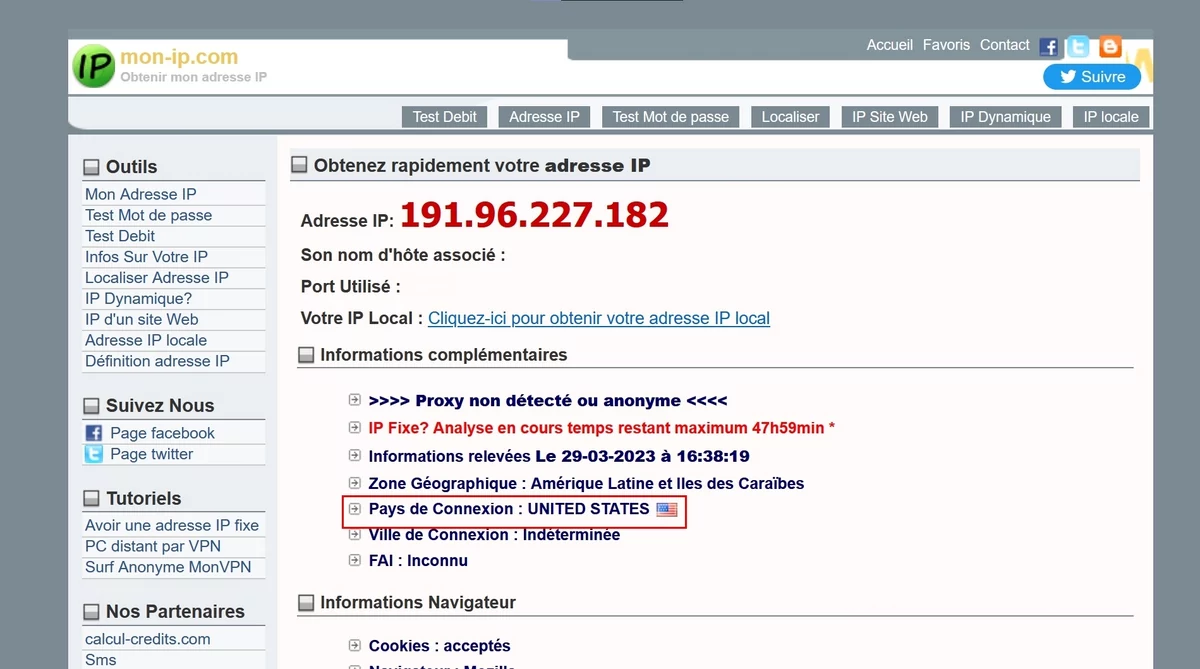The image size is (1200, 669).
Task: Open the Contact link
Action: [x=1004, y=45]
